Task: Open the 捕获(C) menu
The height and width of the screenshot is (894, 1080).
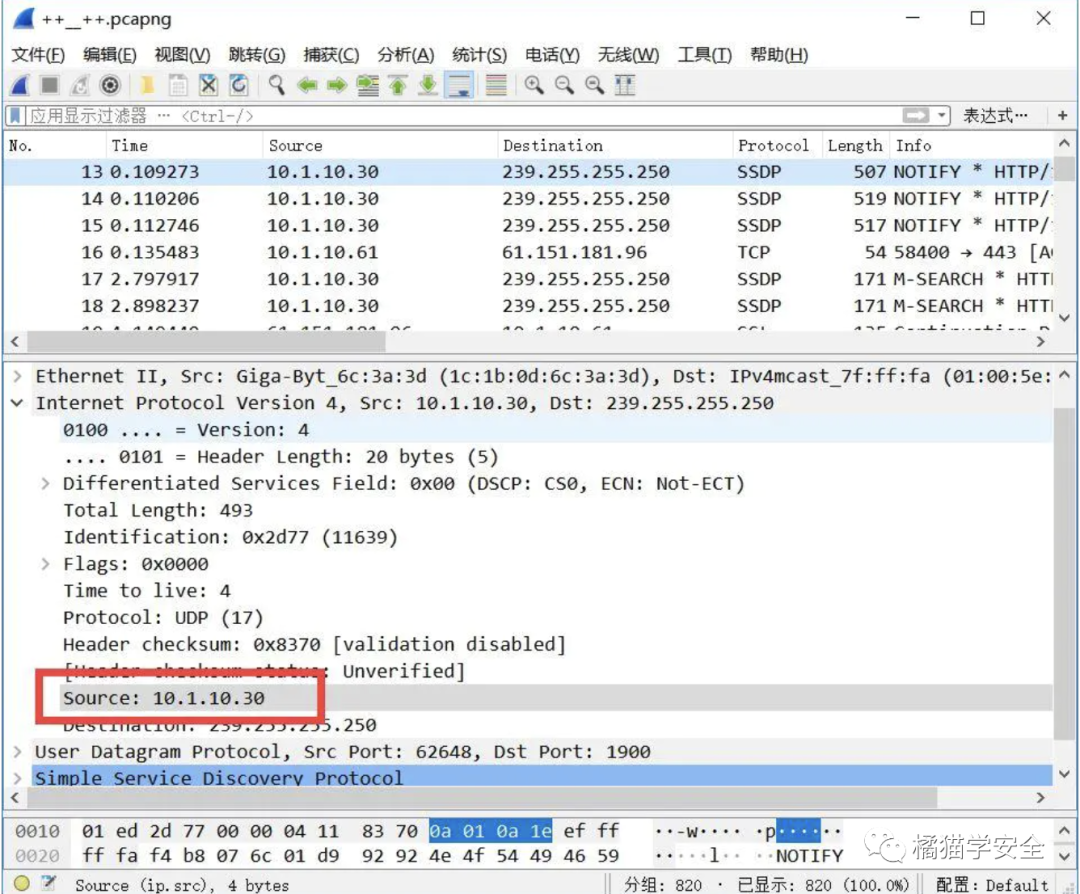Action: pyautogui.click(x=331, y=54)
